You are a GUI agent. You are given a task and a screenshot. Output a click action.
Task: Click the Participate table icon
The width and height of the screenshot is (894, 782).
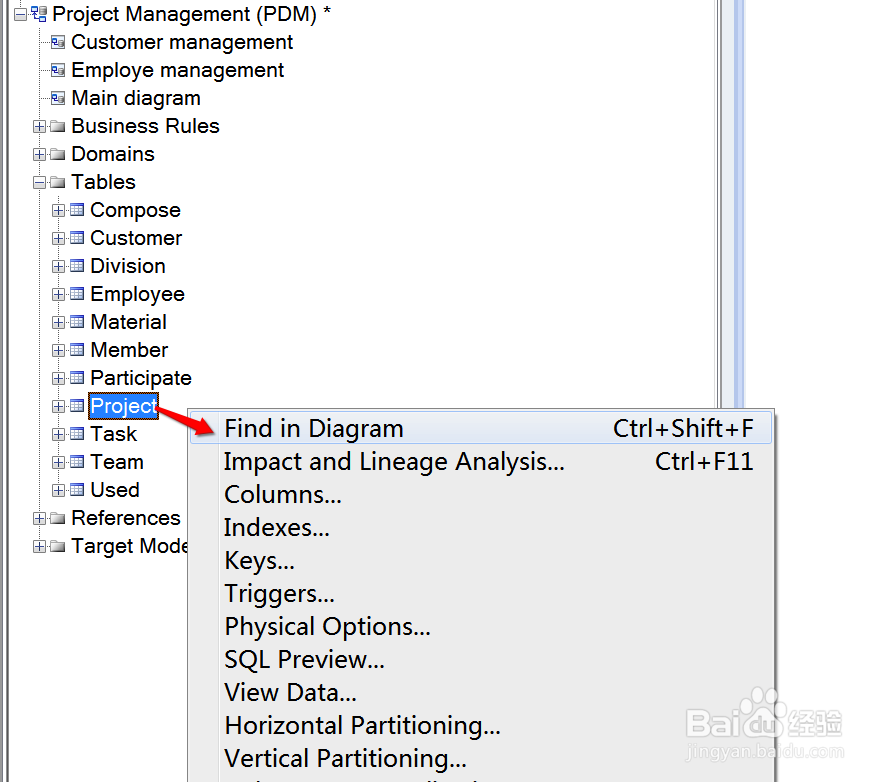[x=77, y=377]
